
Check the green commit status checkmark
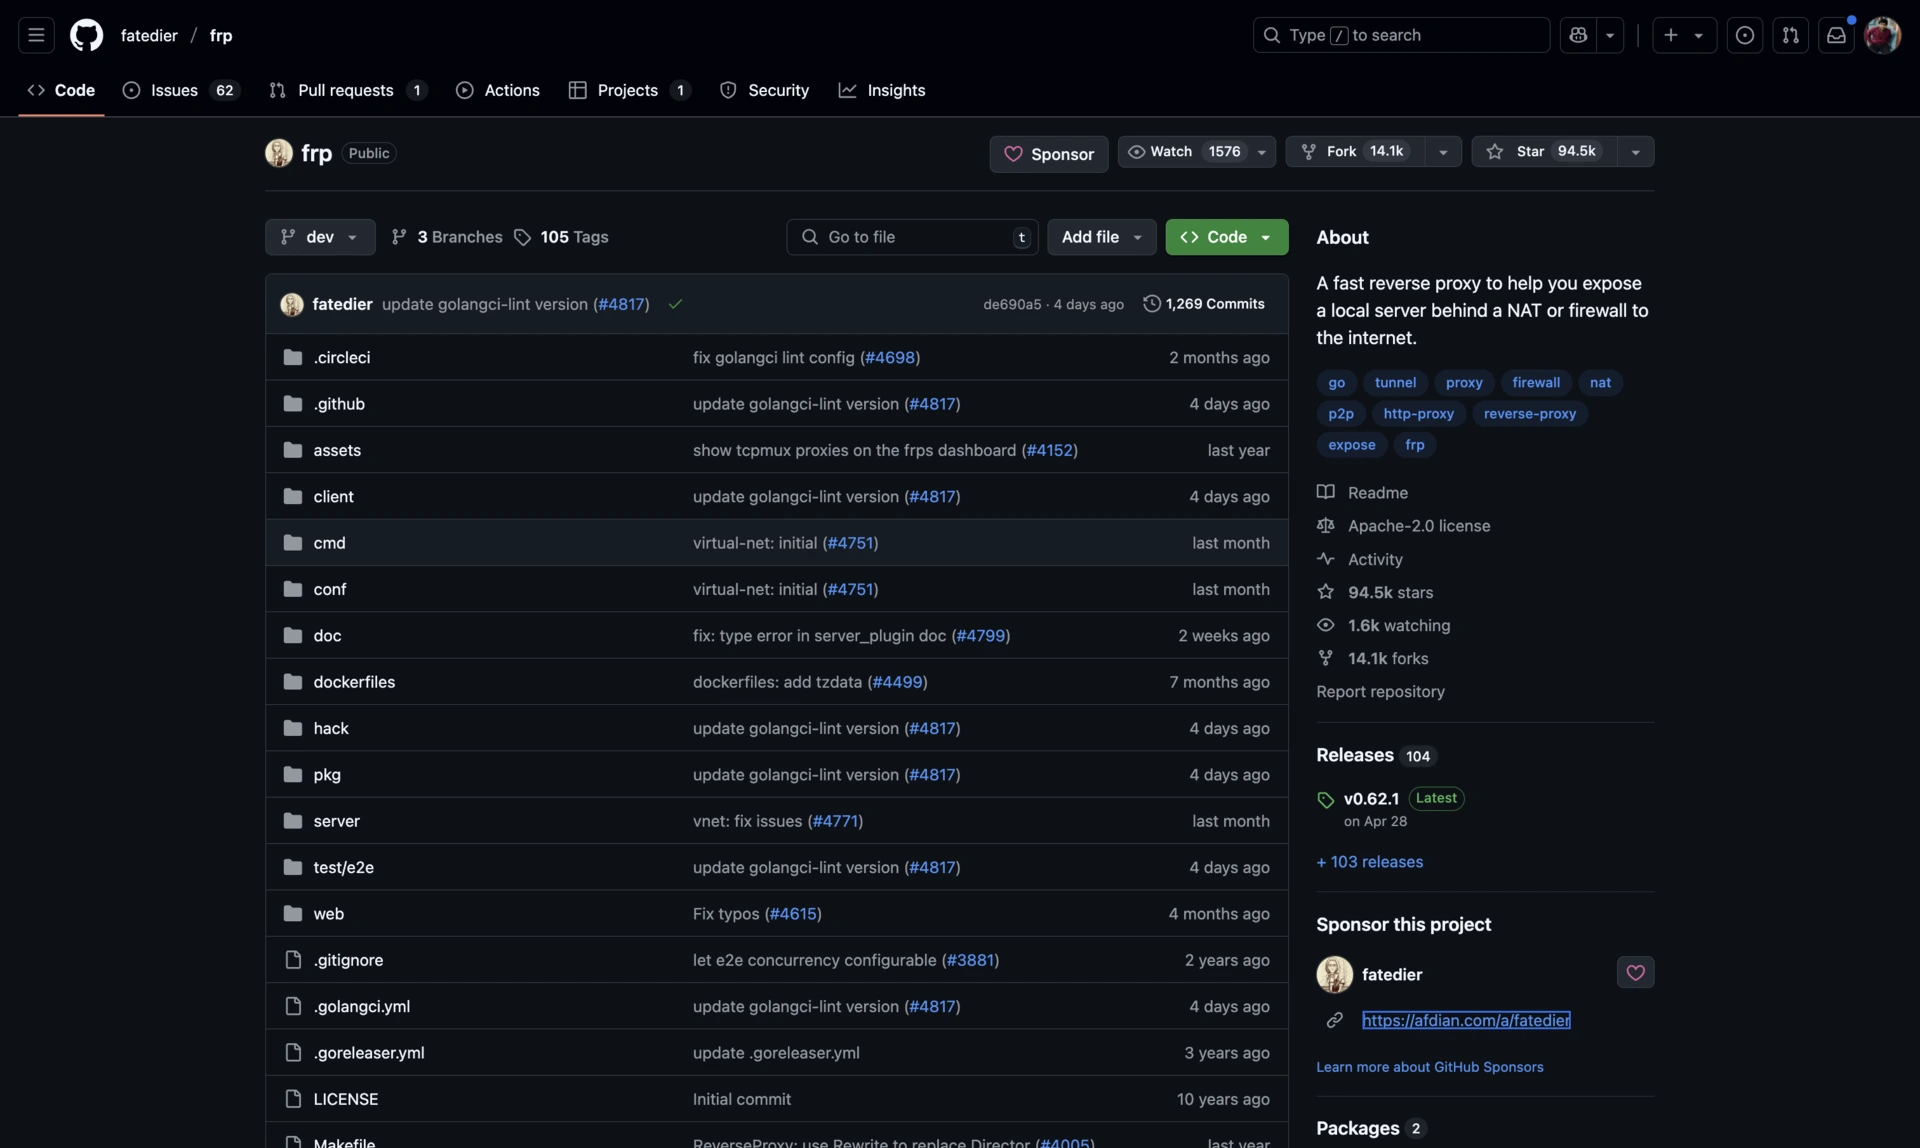pyautogui.click(x=675, y=304)
